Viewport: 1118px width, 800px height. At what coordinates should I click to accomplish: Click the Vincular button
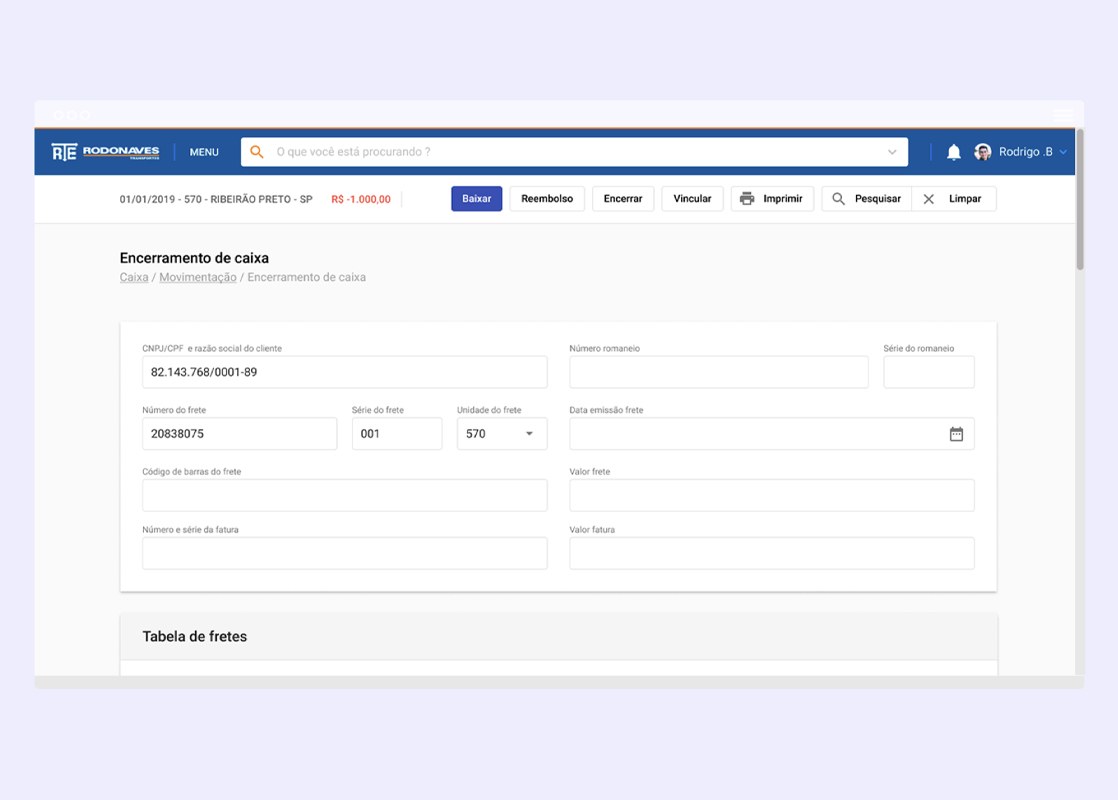pyautogui.click(x=692, y=199)
